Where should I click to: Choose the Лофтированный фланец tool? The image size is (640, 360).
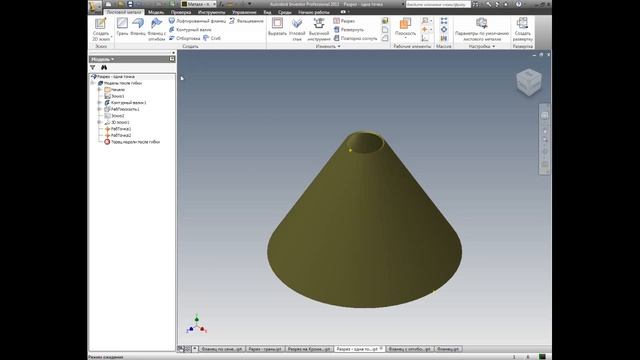[x=197, y=21]
